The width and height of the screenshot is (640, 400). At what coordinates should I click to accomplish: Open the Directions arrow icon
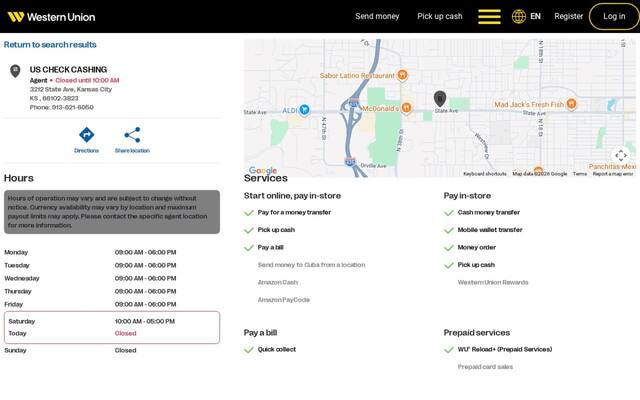coord(87,135)
